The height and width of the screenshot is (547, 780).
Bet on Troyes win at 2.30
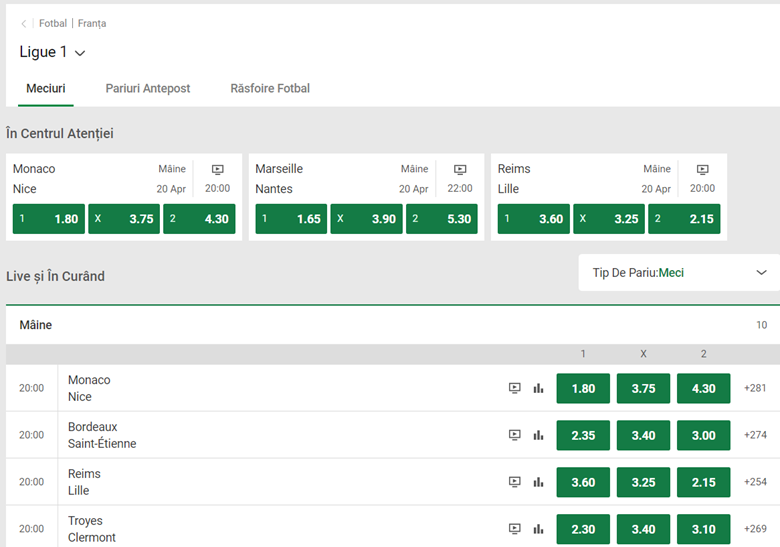tap(583, 529)
